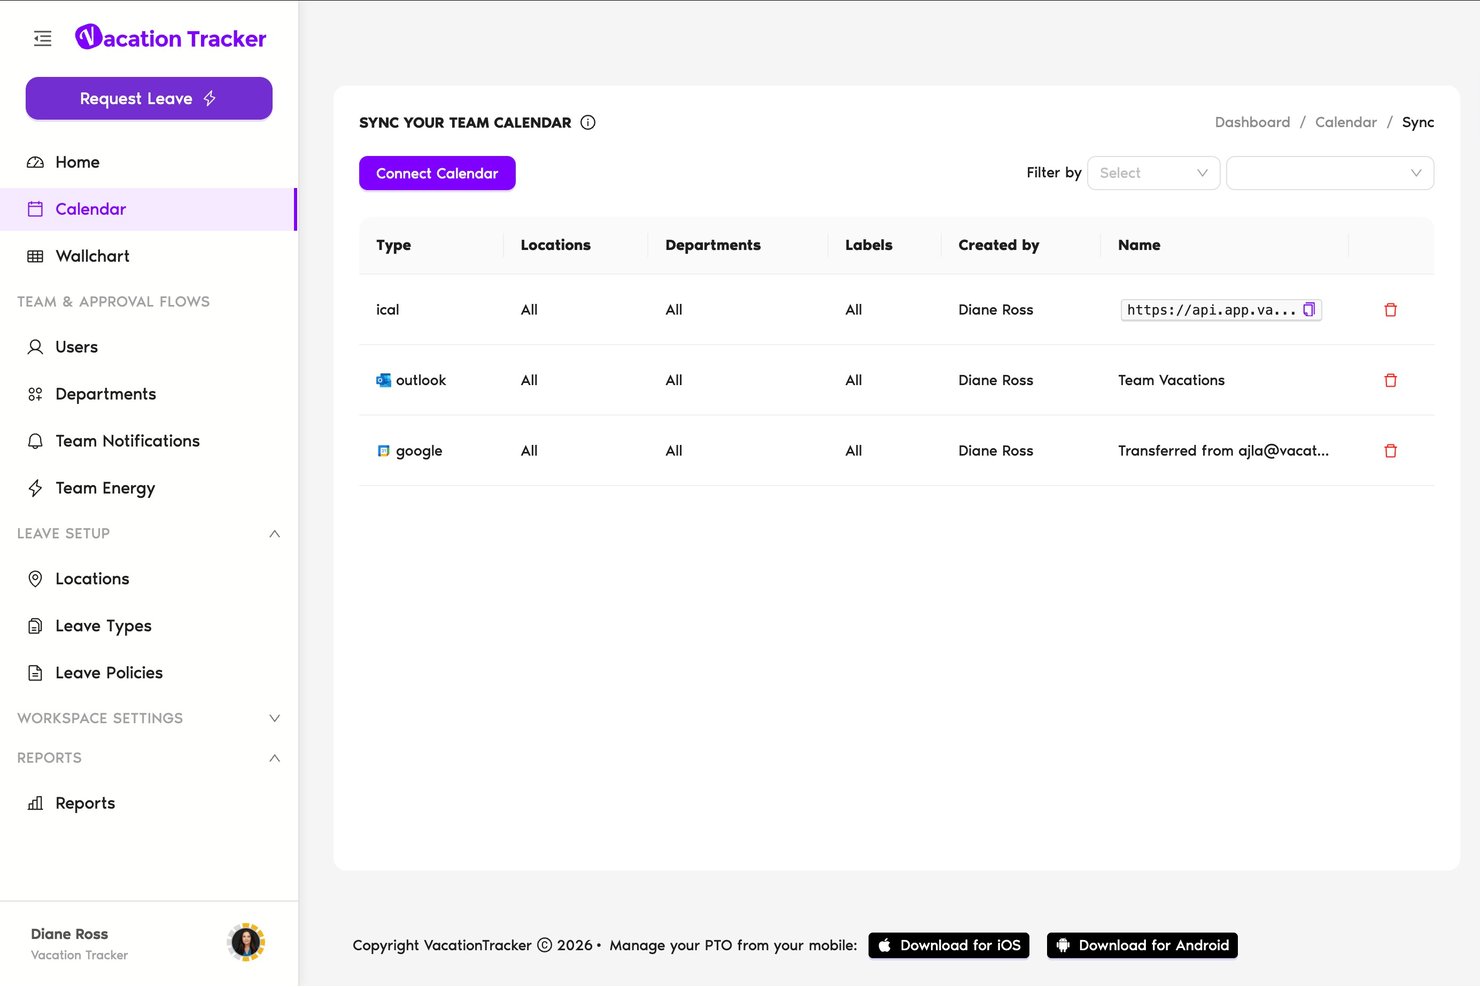Click the Created by column header

[x=998, y=245]
